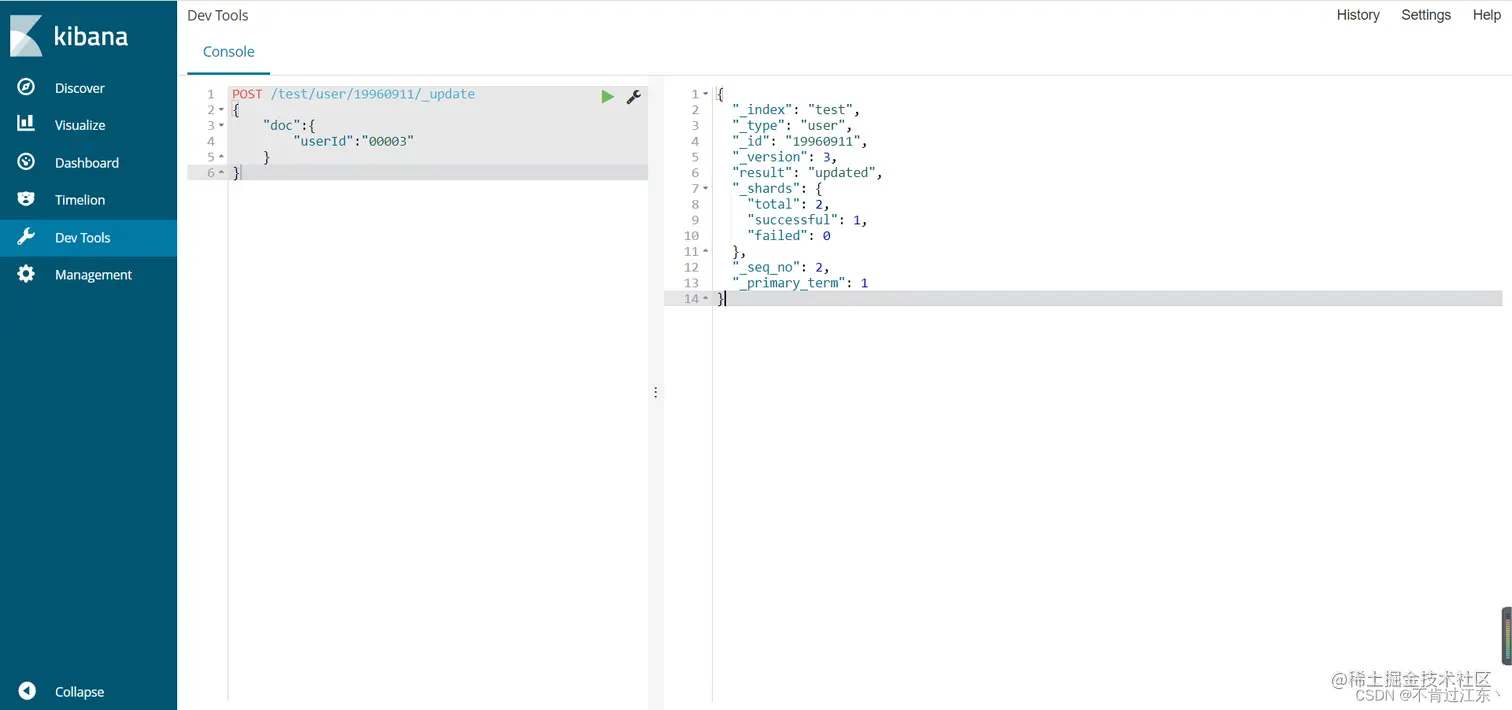
Task: Click "_primary_term": 1 in response
Action: (800, 283)
